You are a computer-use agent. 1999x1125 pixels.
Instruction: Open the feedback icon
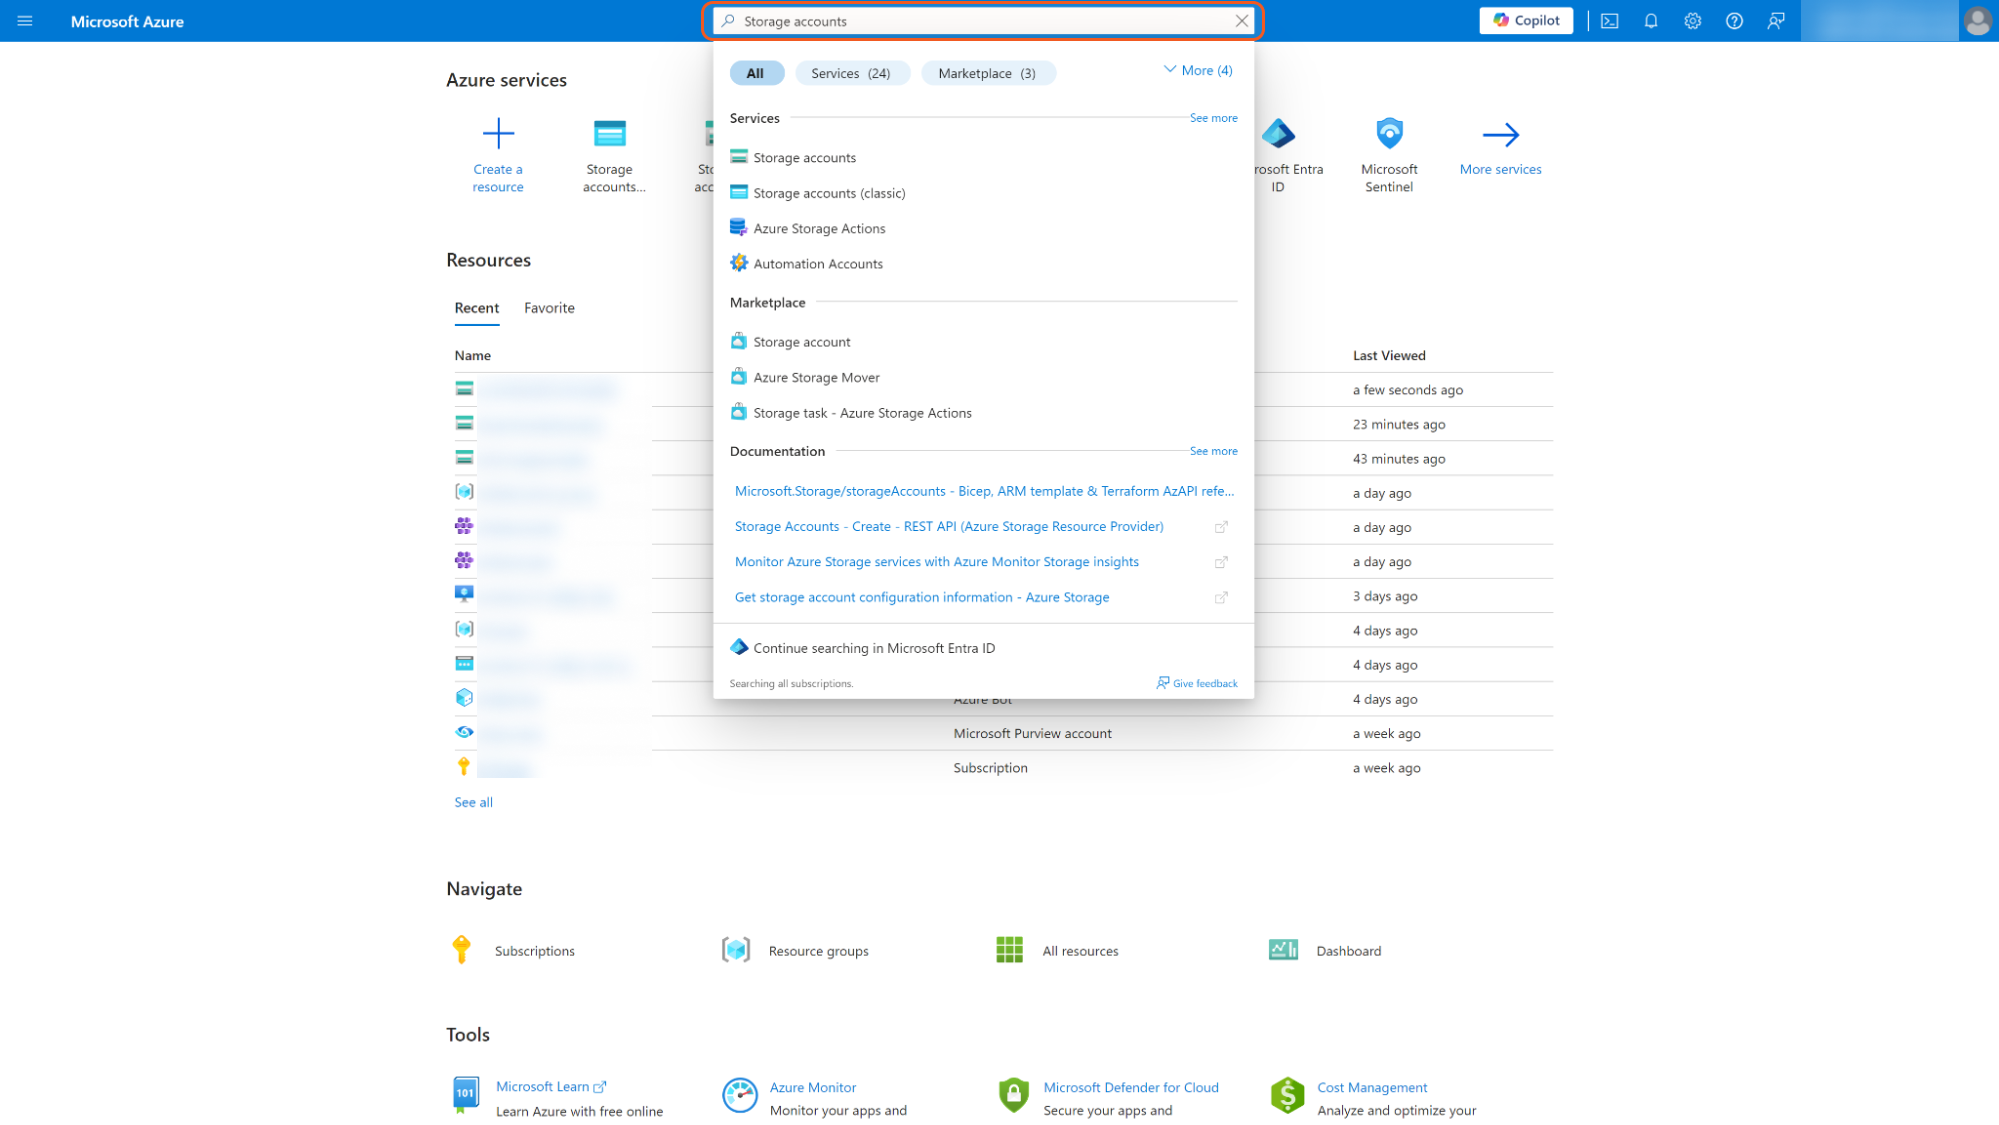point(1776,20)
